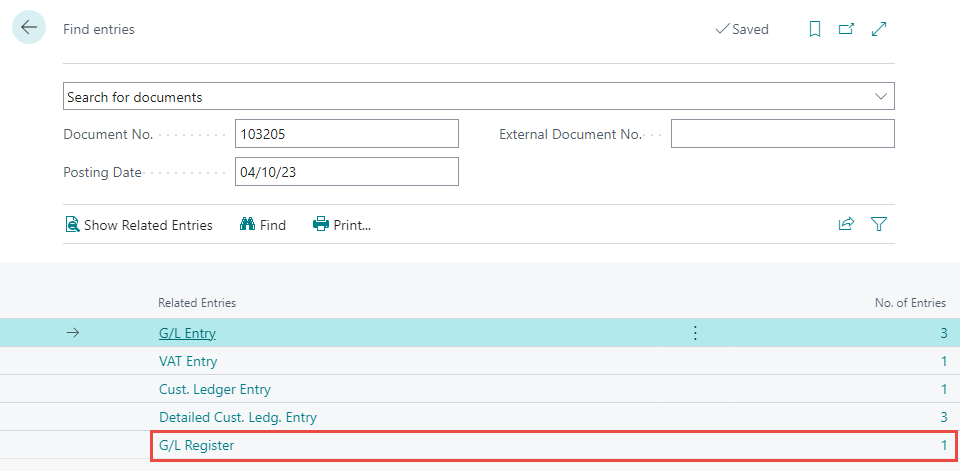
Task: Click the Related Entries column header
Action: tap(197, 303)
